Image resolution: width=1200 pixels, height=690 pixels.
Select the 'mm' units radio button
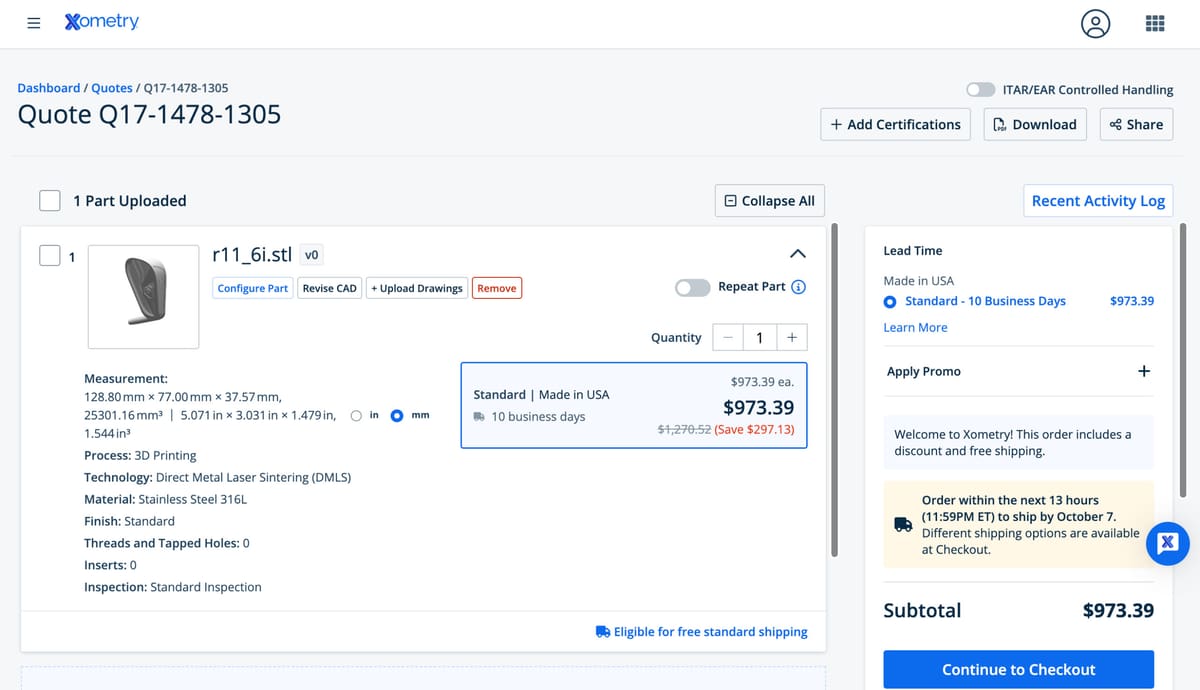397,415
